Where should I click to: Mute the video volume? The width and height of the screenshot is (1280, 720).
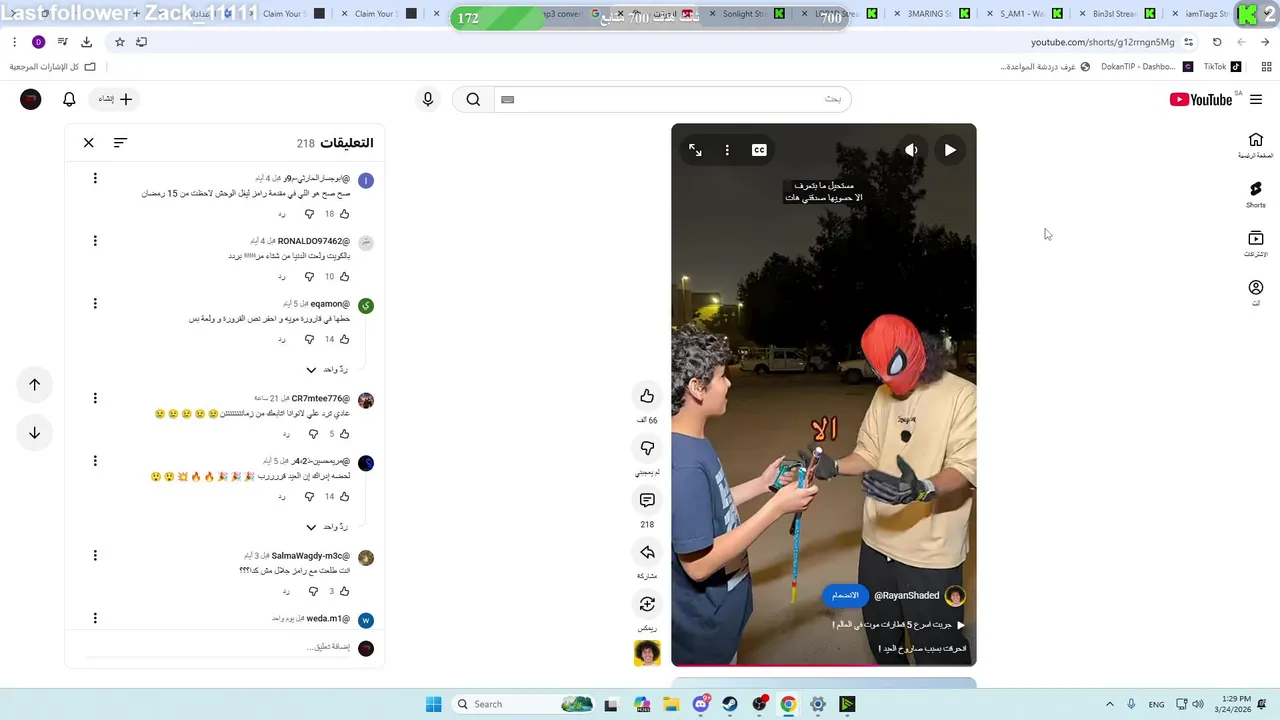pos(911,150)
